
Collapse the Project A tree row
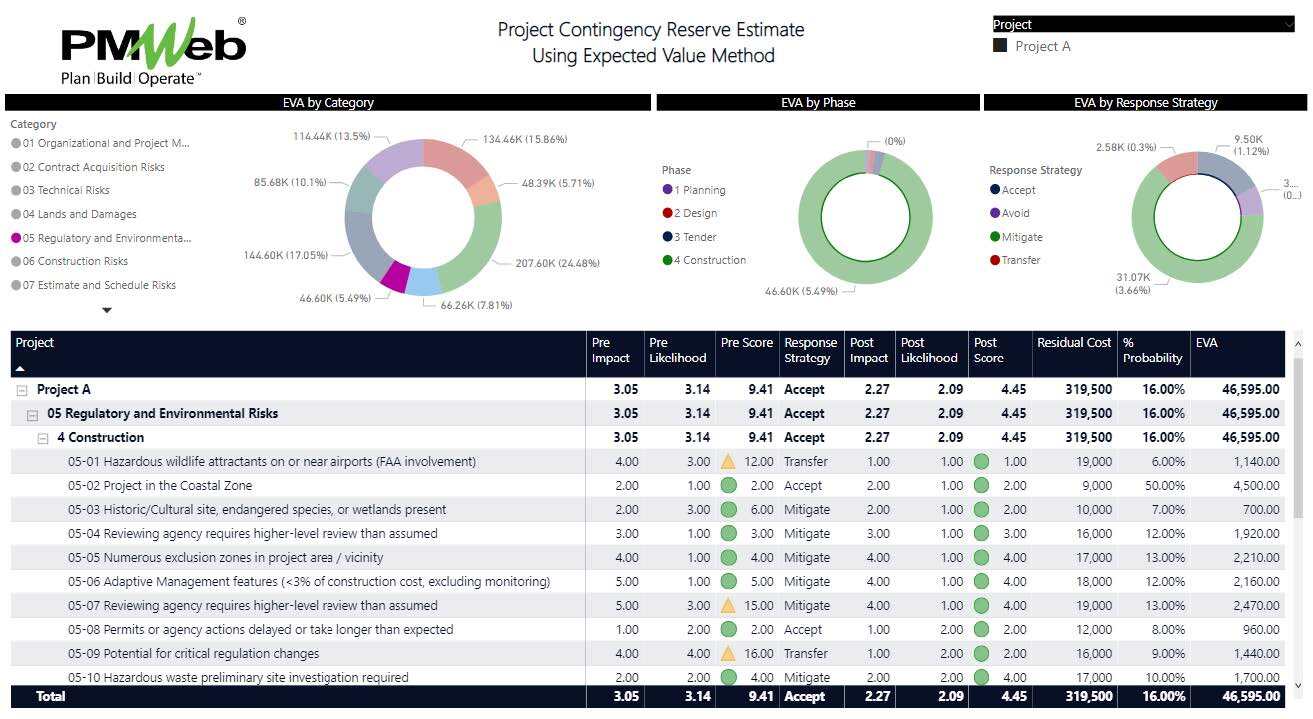22,390
